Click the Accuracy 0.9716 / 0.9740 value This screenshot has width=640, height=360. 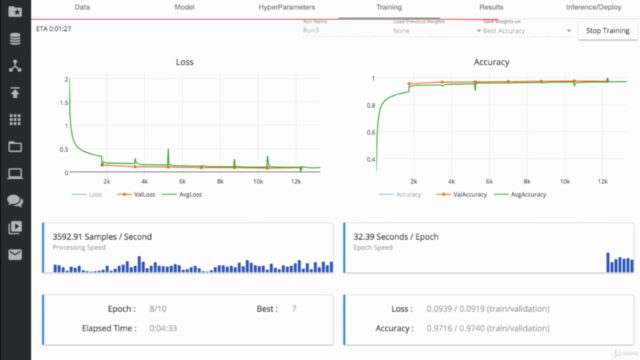488,328
